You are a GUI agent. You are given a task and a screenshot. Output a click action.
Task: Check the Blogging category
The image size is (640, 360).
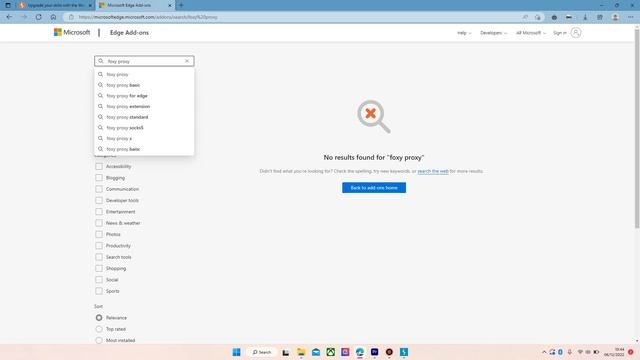(x=99, y=178)
